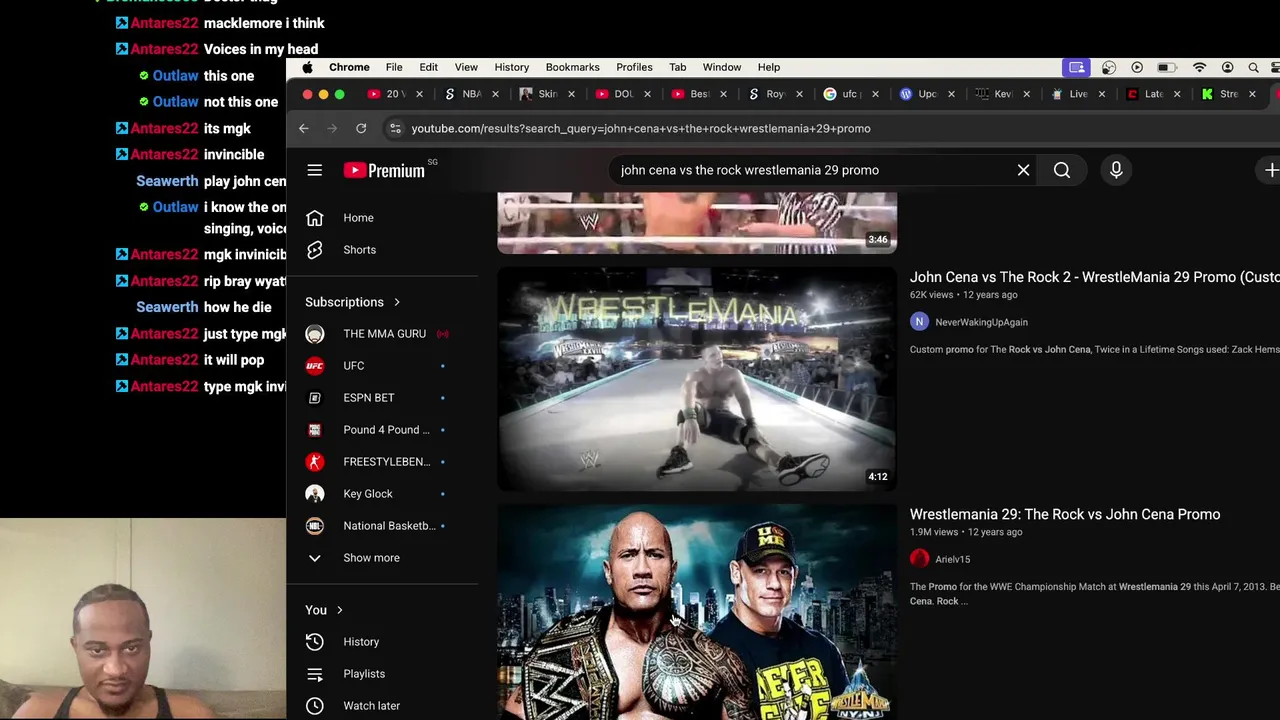Expand the You section chevron
The width and height of the screenshot is (1280, 720).
(x=339, y=610)
